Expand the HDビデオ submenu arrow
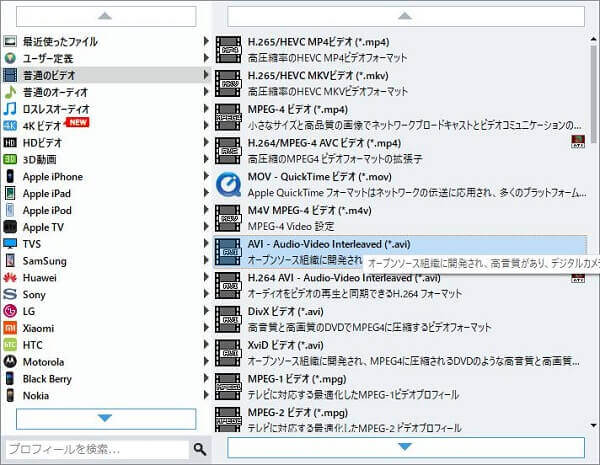The image size is (600, 465). click(x=206, y=142)
